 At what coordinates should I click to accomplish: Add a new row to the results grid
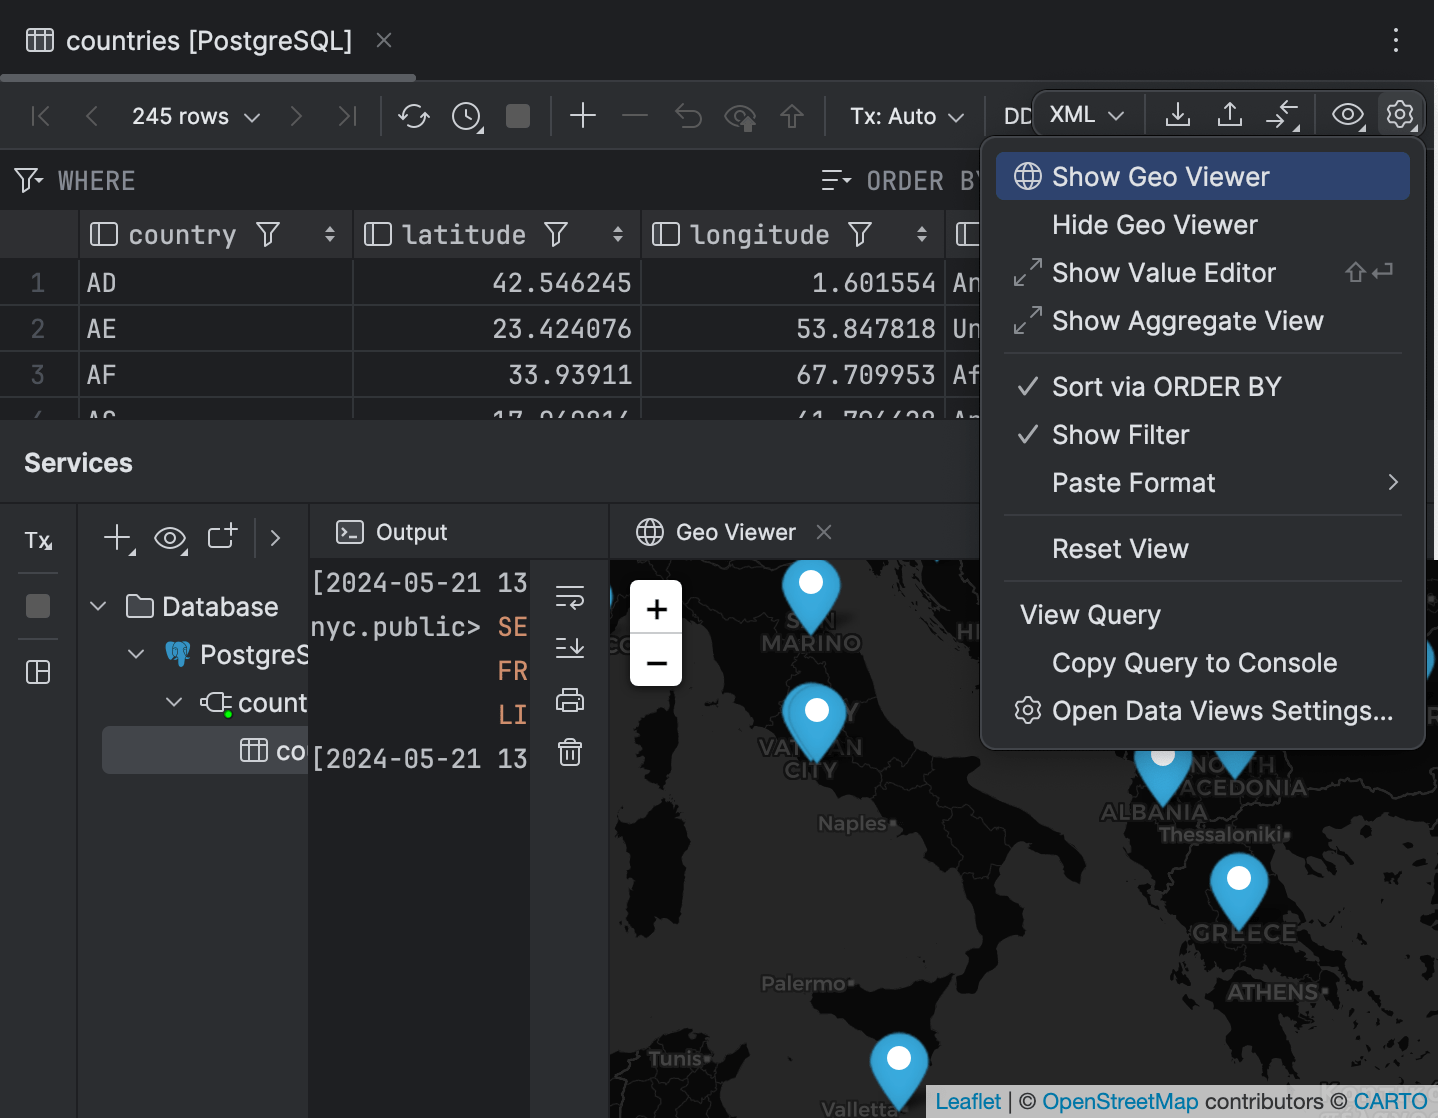click(x=583, y=116)
